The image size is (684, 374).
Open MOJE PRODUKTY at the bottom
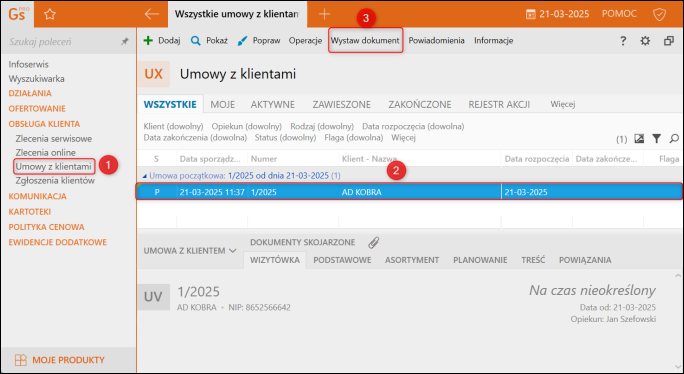pyautogui.click(x=68, y=360)
